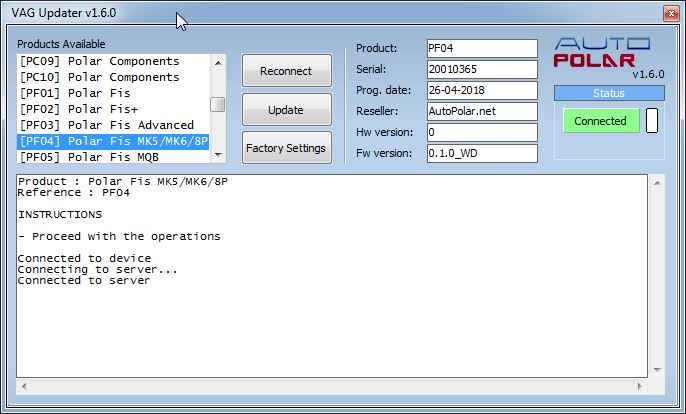This screenshot has height=414, width=686.
Task: Click the log area scroll up arrow
Action: (x=657, y=183)
